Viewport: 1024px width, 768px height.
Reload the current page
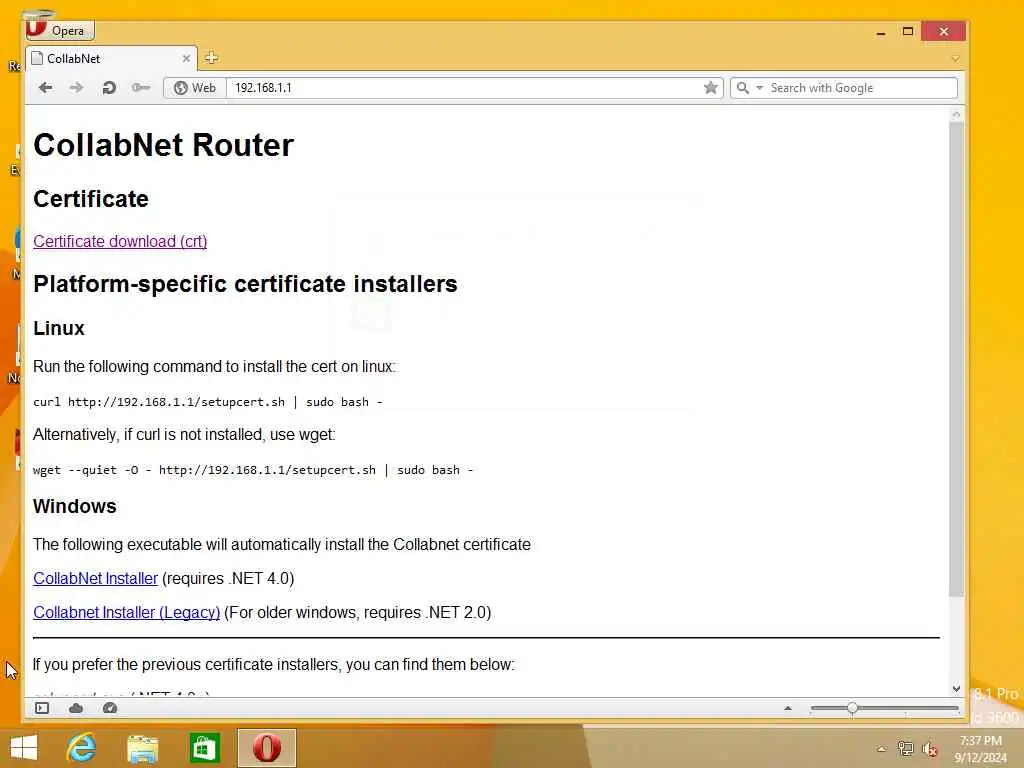click(x=109, y=88)
